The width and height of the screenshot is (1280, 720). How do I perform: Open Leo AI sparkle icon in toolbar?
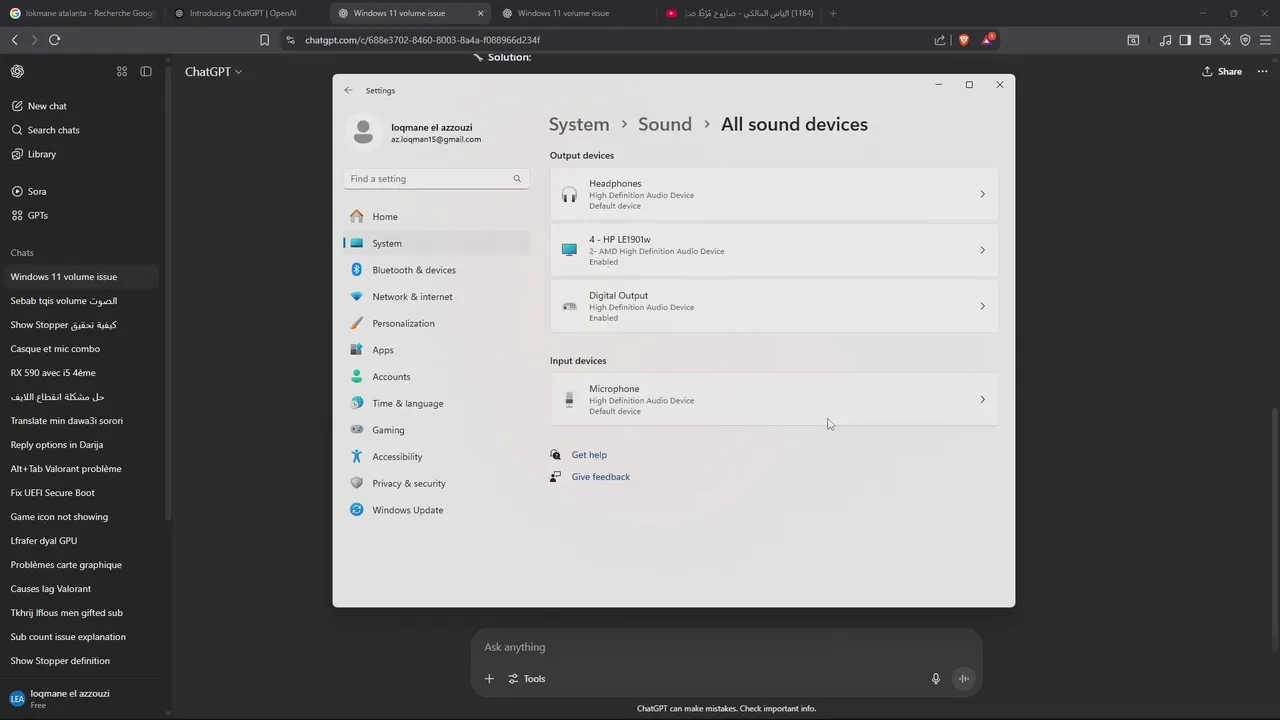pos(1225,40)
